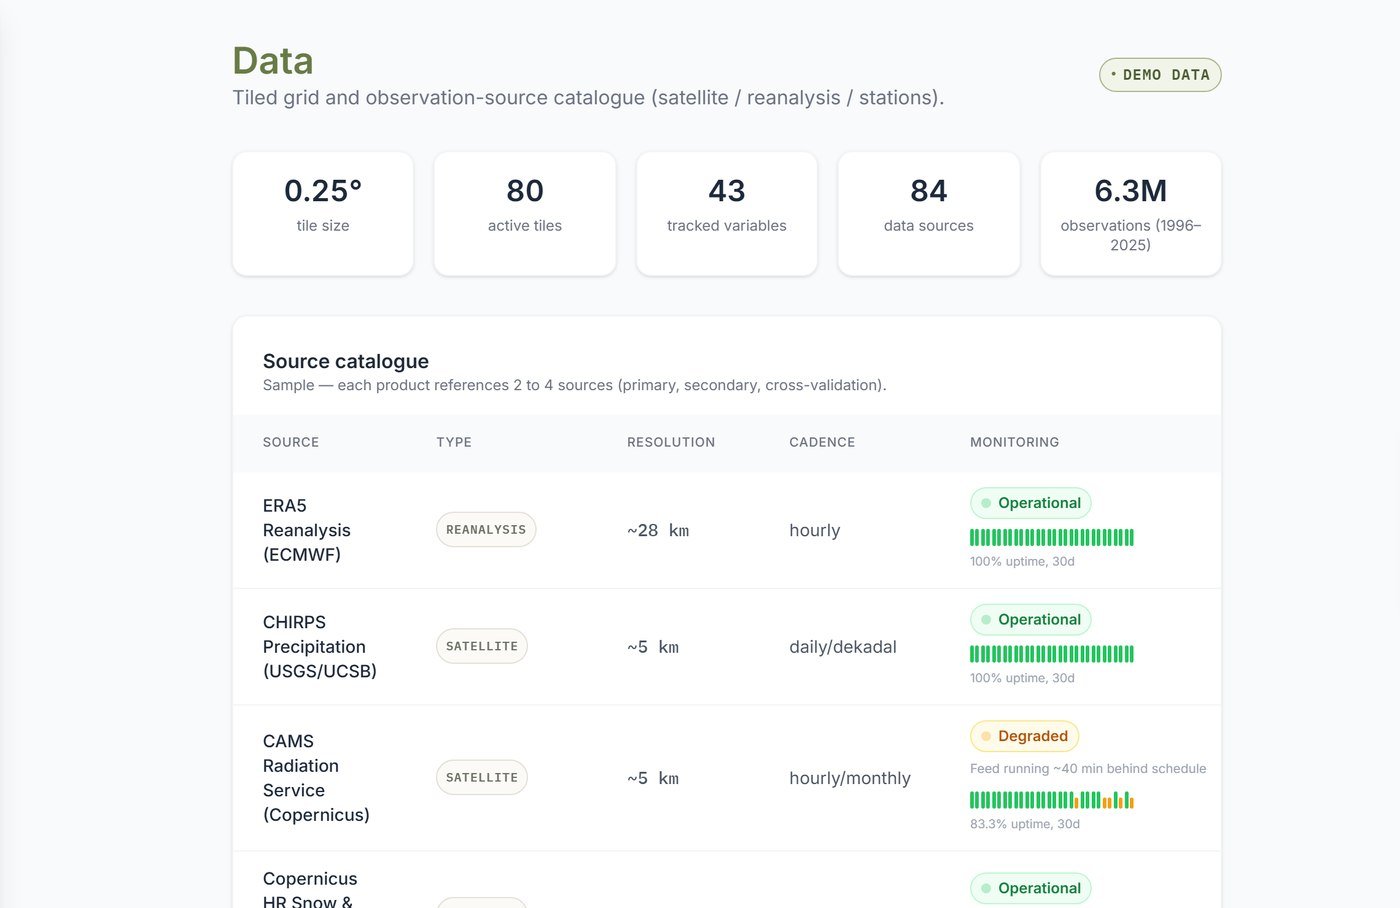Viewport: 1400px width, 908px height.
Task: Click the Copernicus HR Snow source name
Action: 310,890
